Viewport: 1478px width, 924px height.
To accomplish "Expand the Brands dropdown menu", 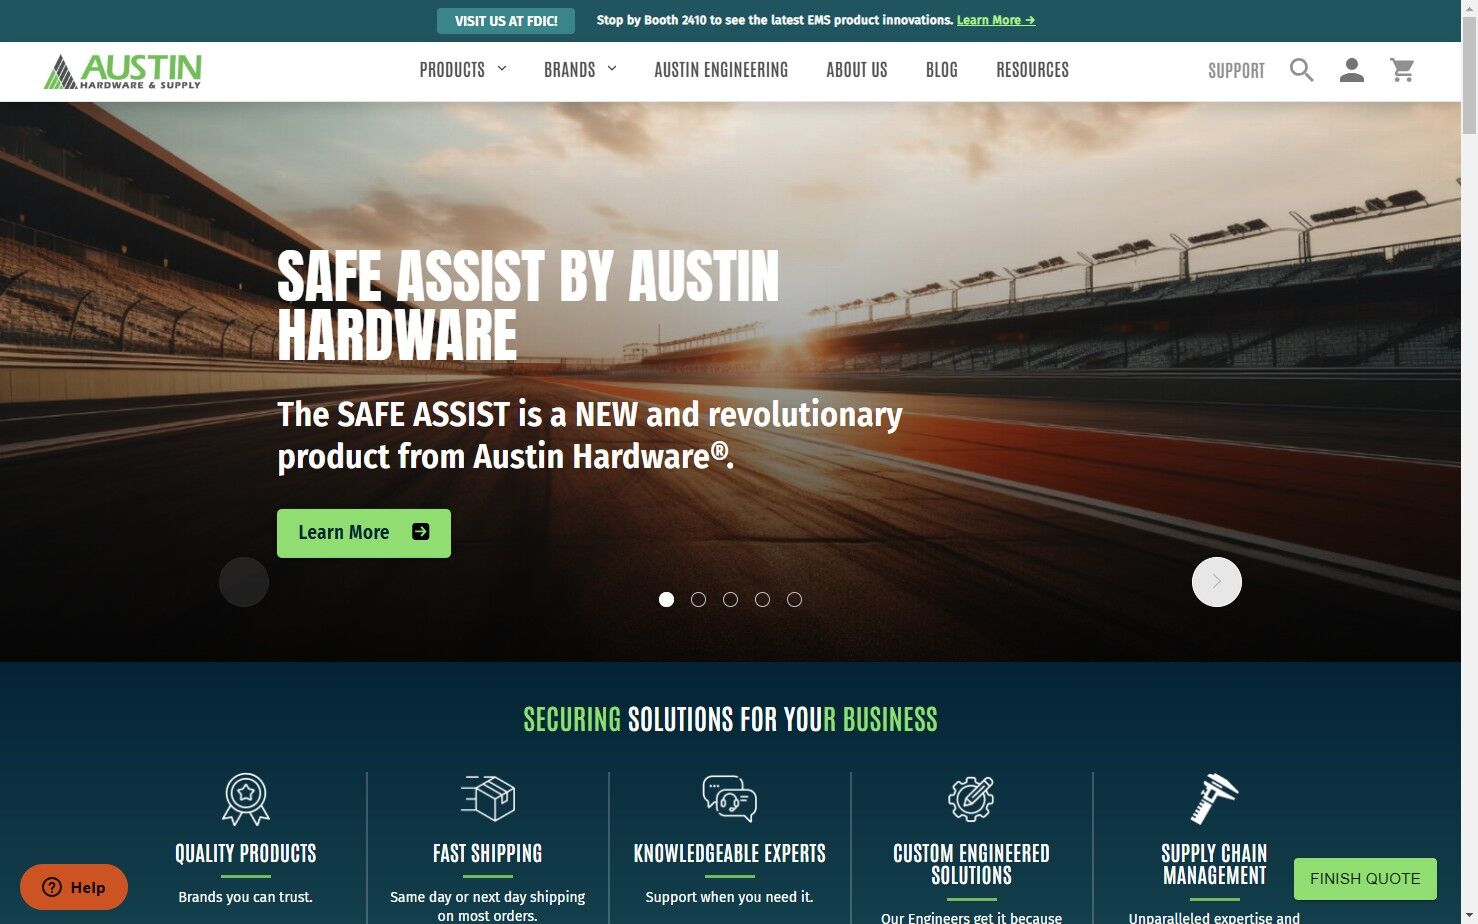I will 580,70.
